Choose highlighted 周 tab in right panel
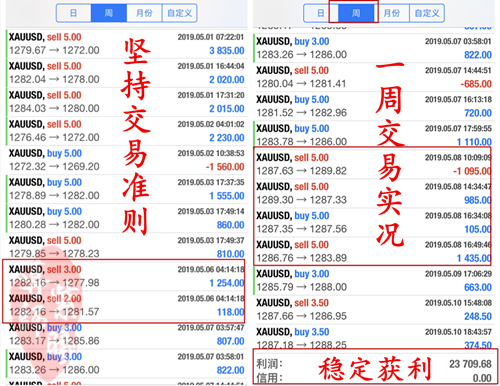Screen dimensions: 500x386 (x=356, y=13)
